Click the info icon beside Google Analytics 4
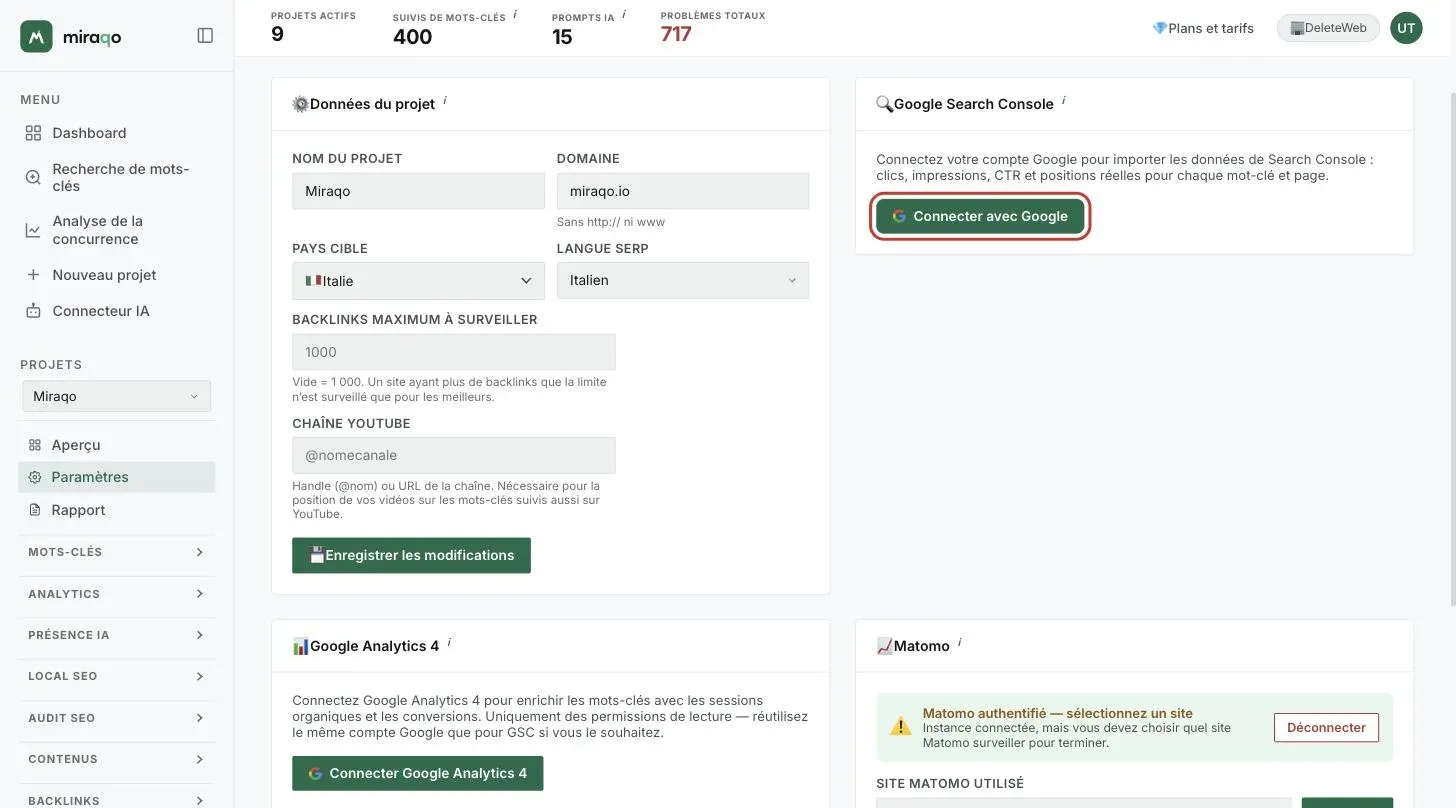The height and width of the screenshot is (808, 1456). [x=449, y=642]
